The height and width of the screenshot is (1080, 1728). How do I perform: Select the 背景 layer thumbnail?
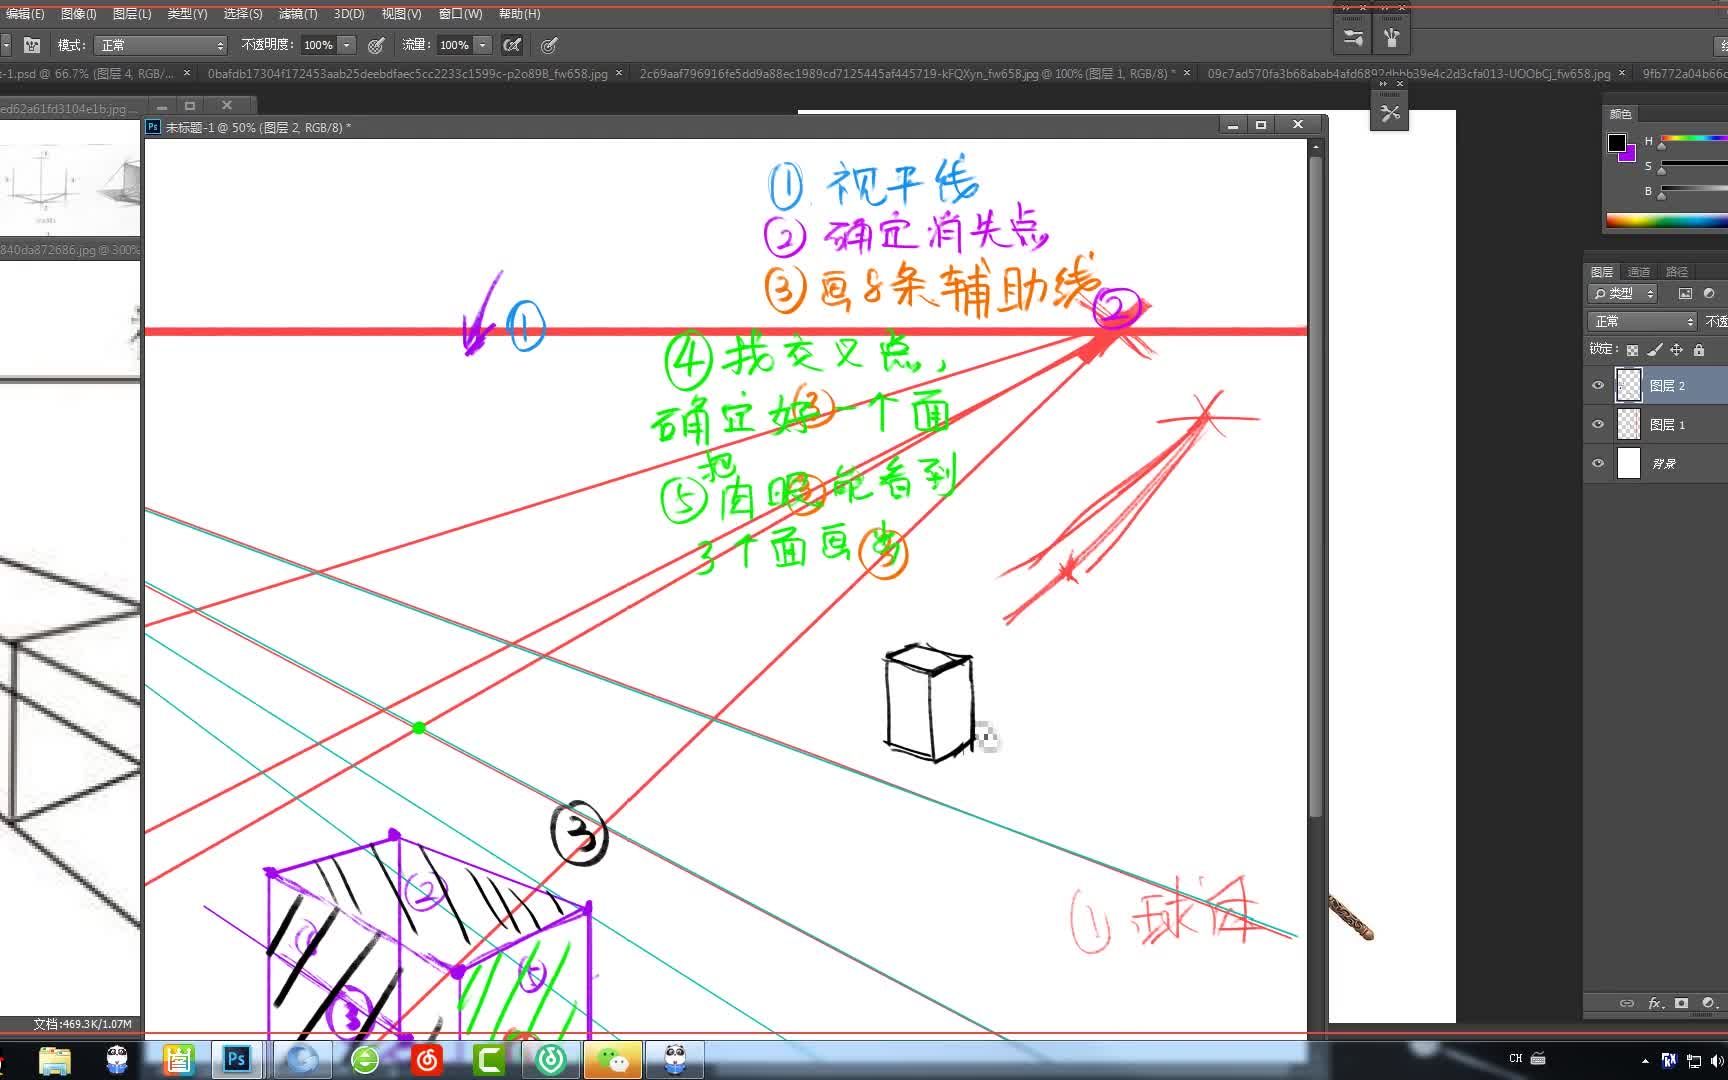(x=1629, y=463)
